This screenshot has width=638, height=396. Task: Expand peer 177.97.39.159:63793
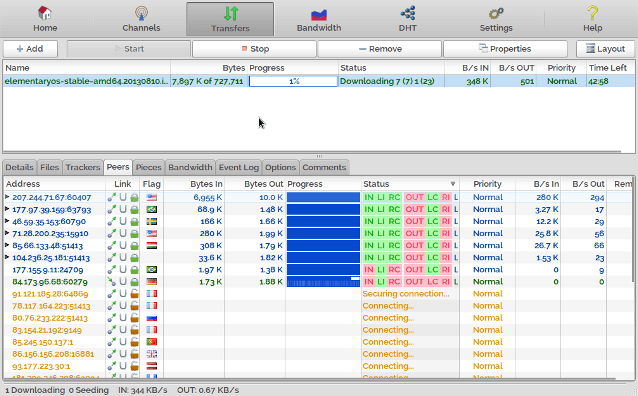[x=7, y=209]
